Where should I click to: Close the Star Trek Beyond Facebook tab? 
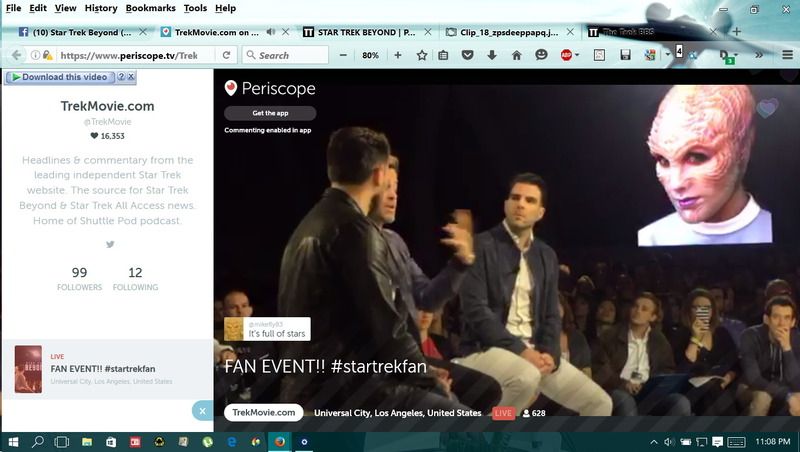click(x=143, y=32)
